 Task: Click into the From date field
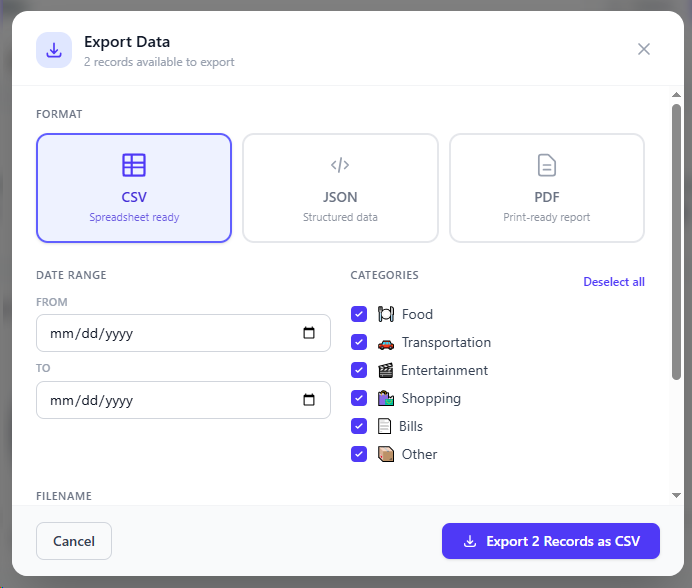[x=183, y=333]
